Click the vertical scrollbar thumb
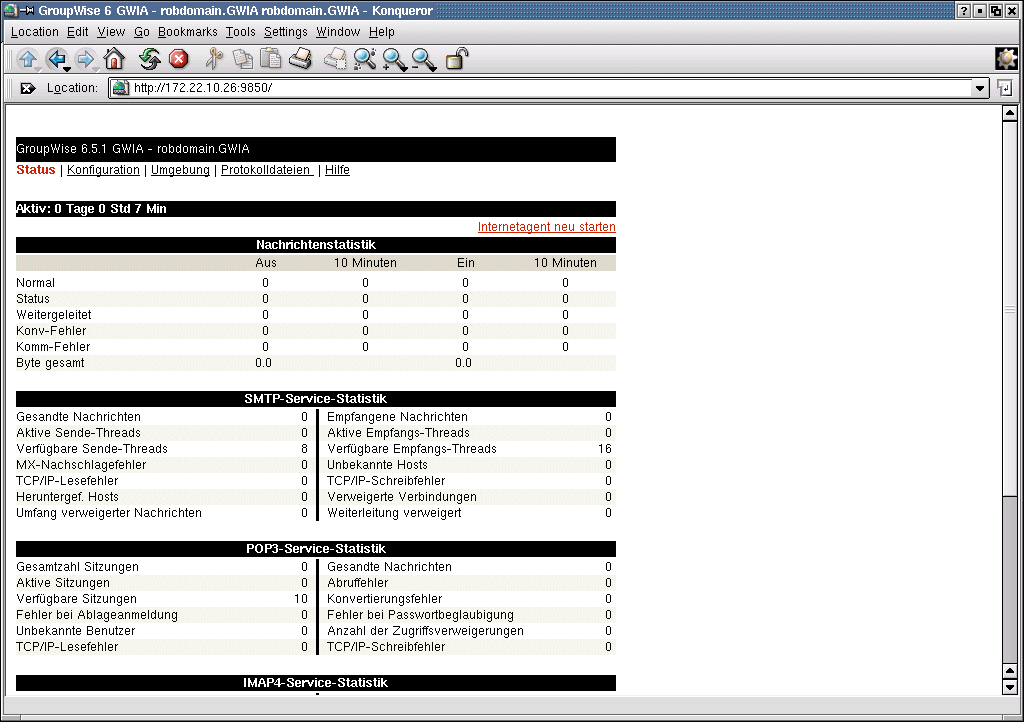The image size is (1024, 722). click(x=1010, y=308)
